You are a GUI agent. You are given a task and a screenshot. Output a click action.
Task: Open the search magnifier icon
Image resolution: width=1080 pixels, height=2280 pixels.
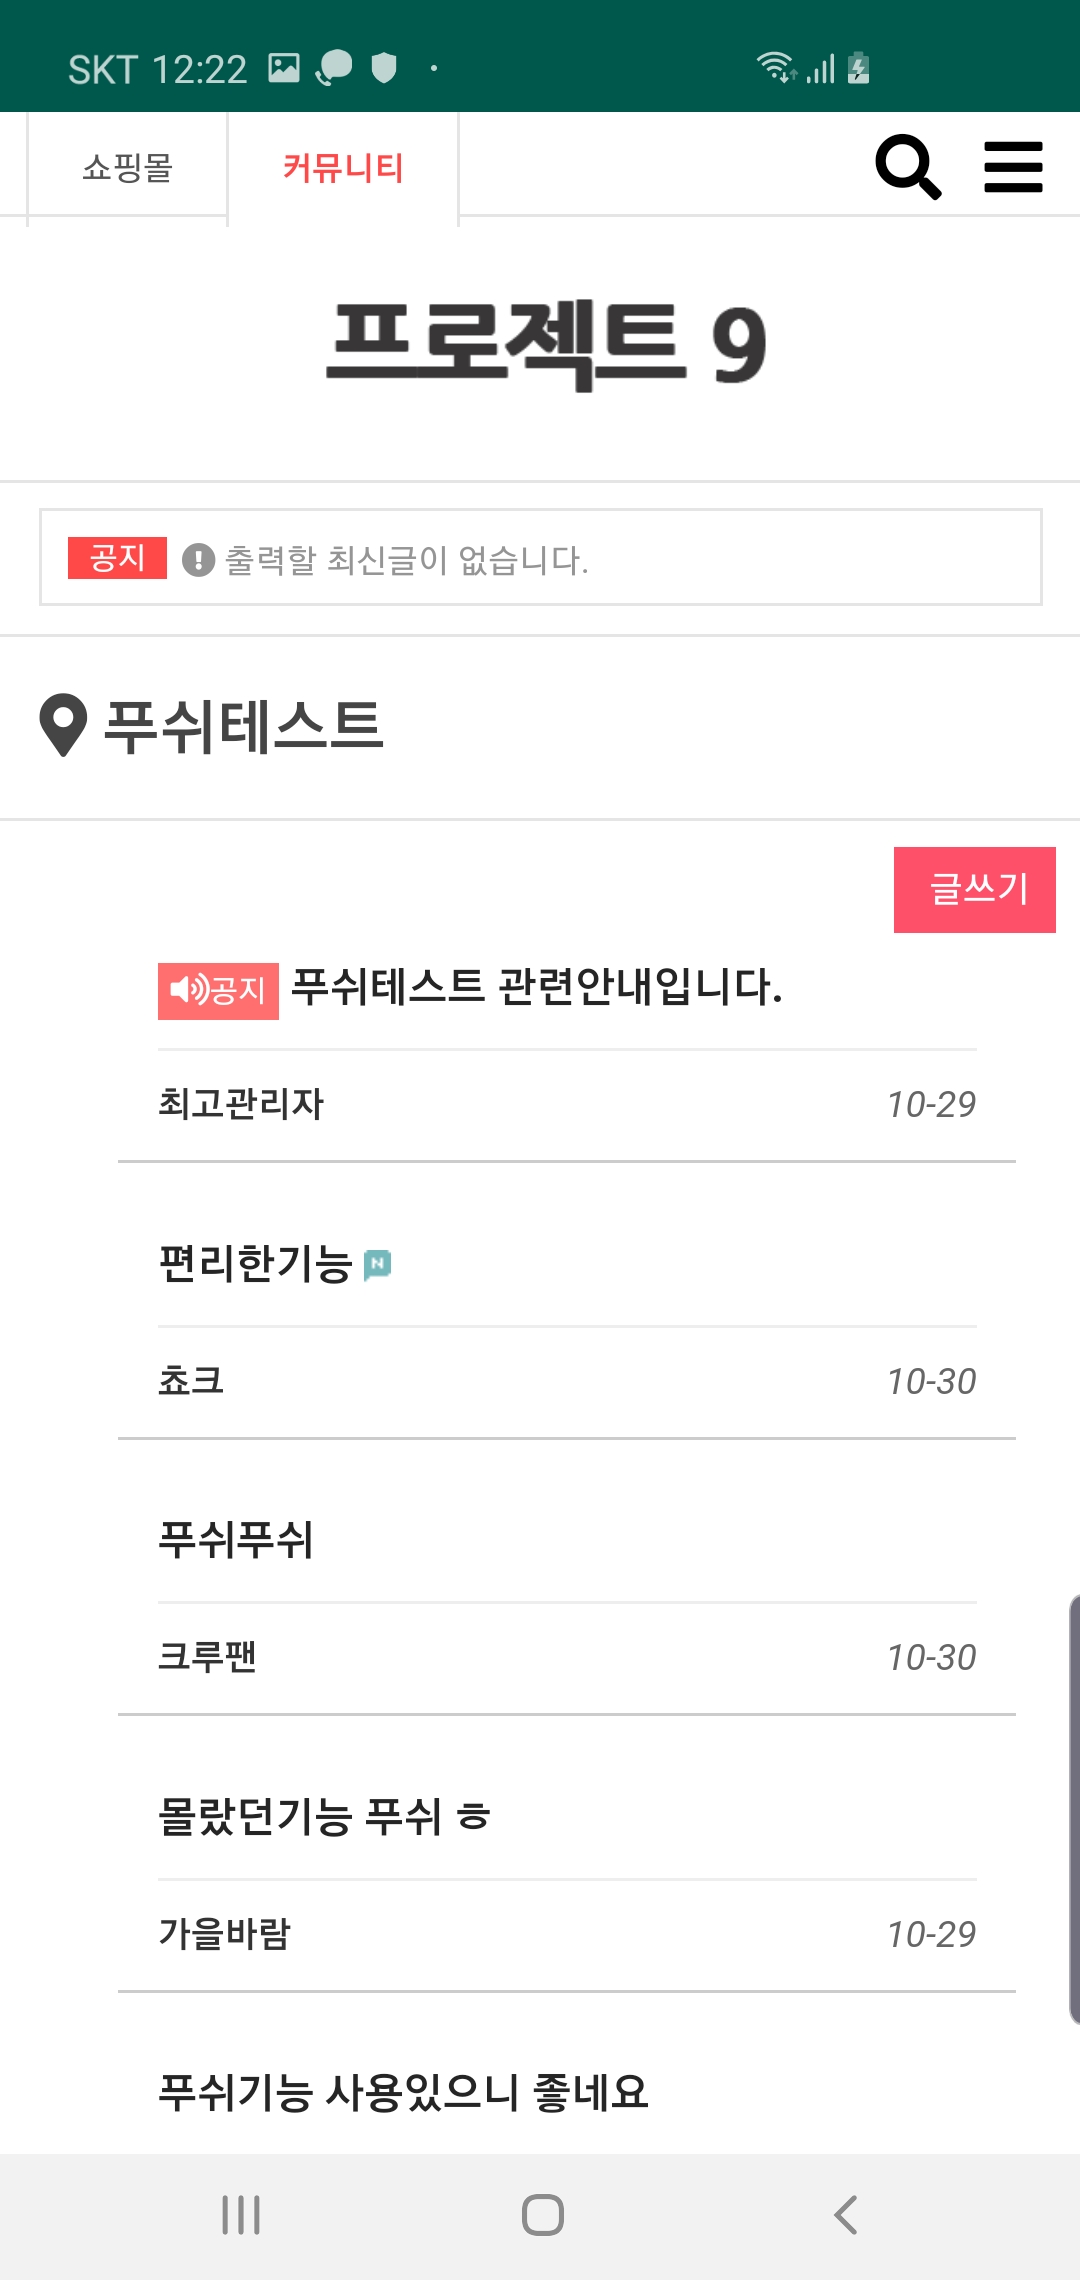pos(907,167)
